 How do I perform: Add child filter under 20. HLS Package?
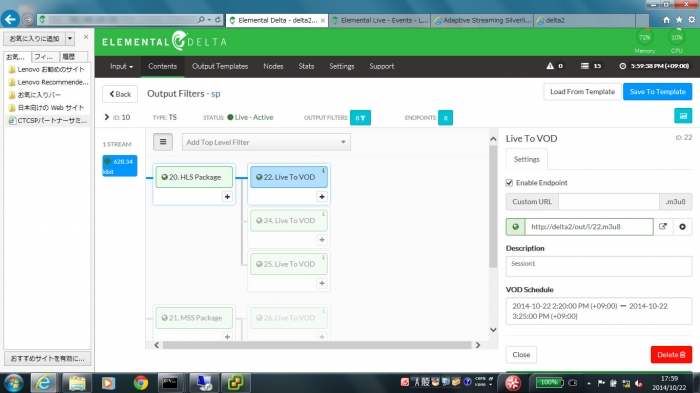[x=227, y=196]
